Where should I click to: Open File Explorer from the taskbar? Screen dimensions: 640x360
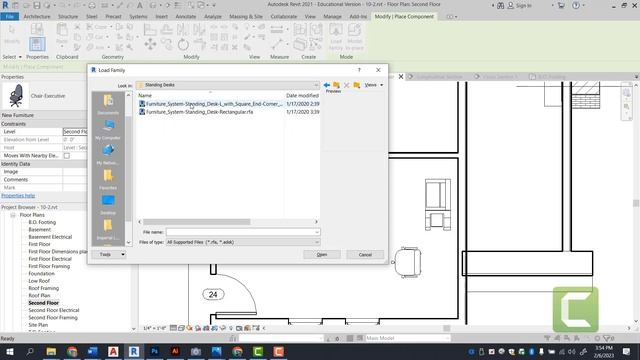51,351
